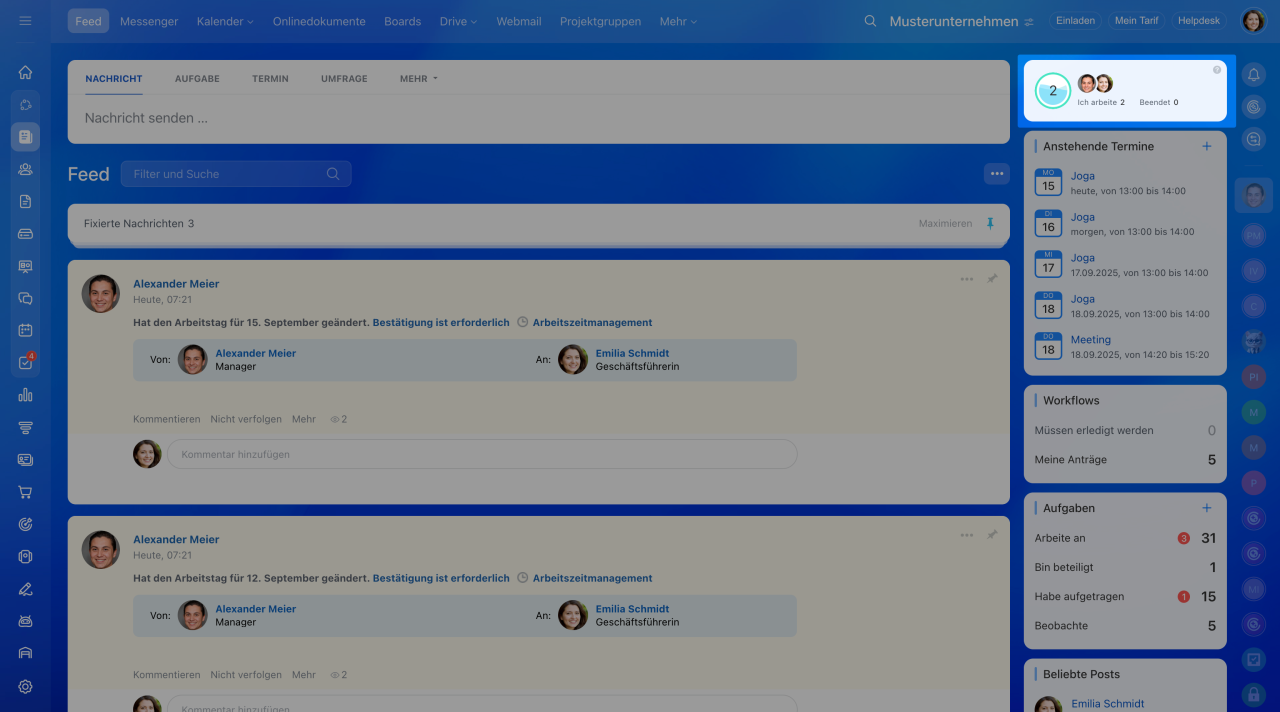
Task: Toggle pin on the 12. September post
Action: coord(992,535)
